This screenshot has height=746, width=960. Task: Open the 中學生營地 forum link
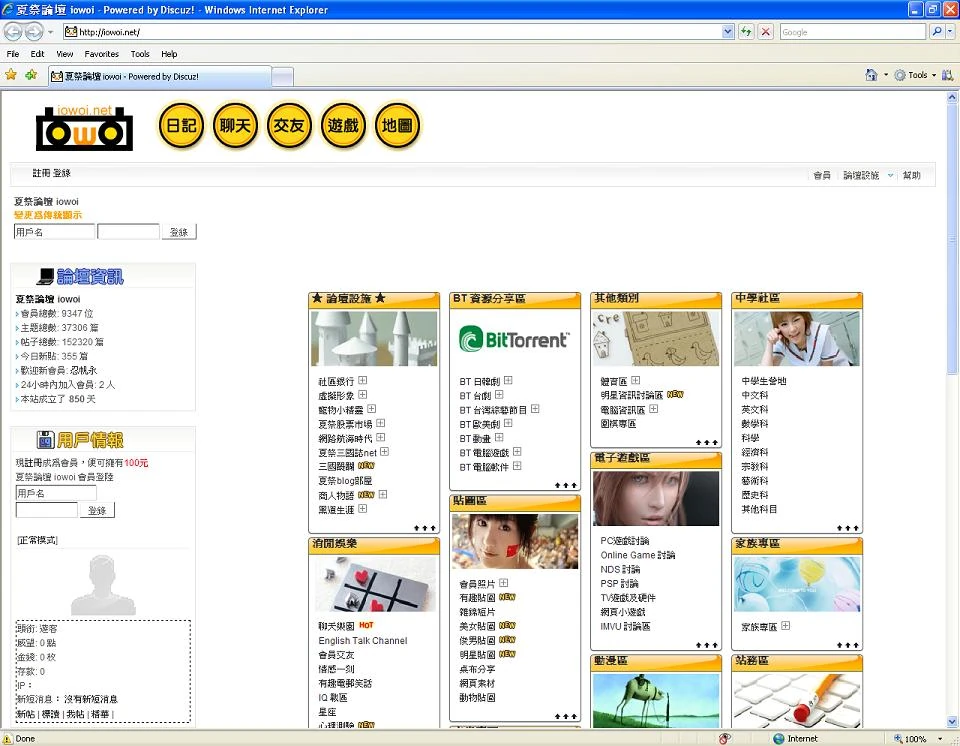763,380
